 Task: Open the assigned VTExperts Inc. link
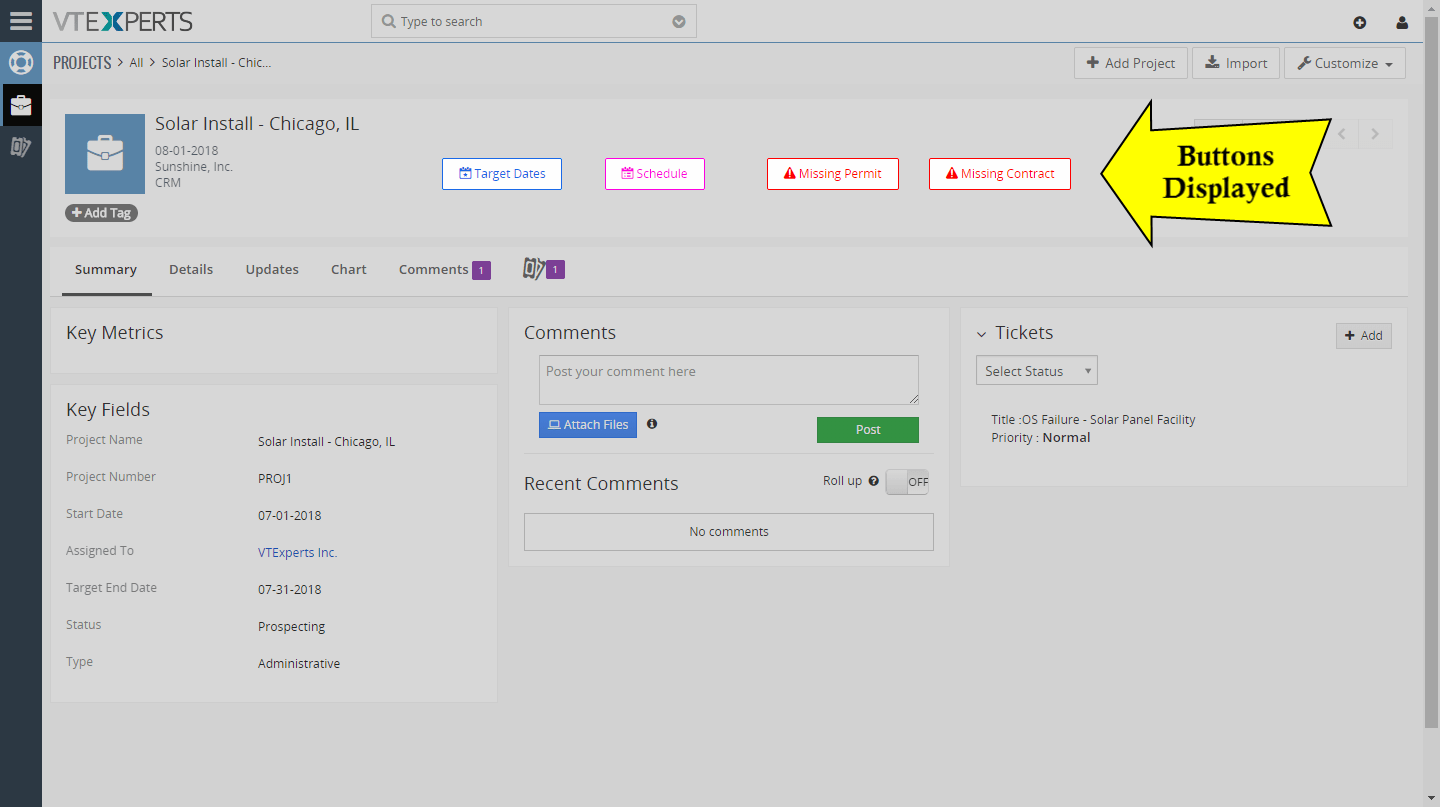coord(297,551)
